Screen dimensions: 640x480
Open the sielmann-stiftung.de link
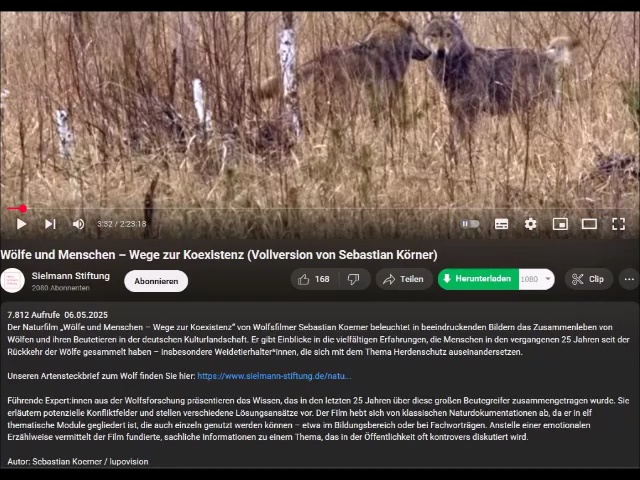click(x=274, y=376)
